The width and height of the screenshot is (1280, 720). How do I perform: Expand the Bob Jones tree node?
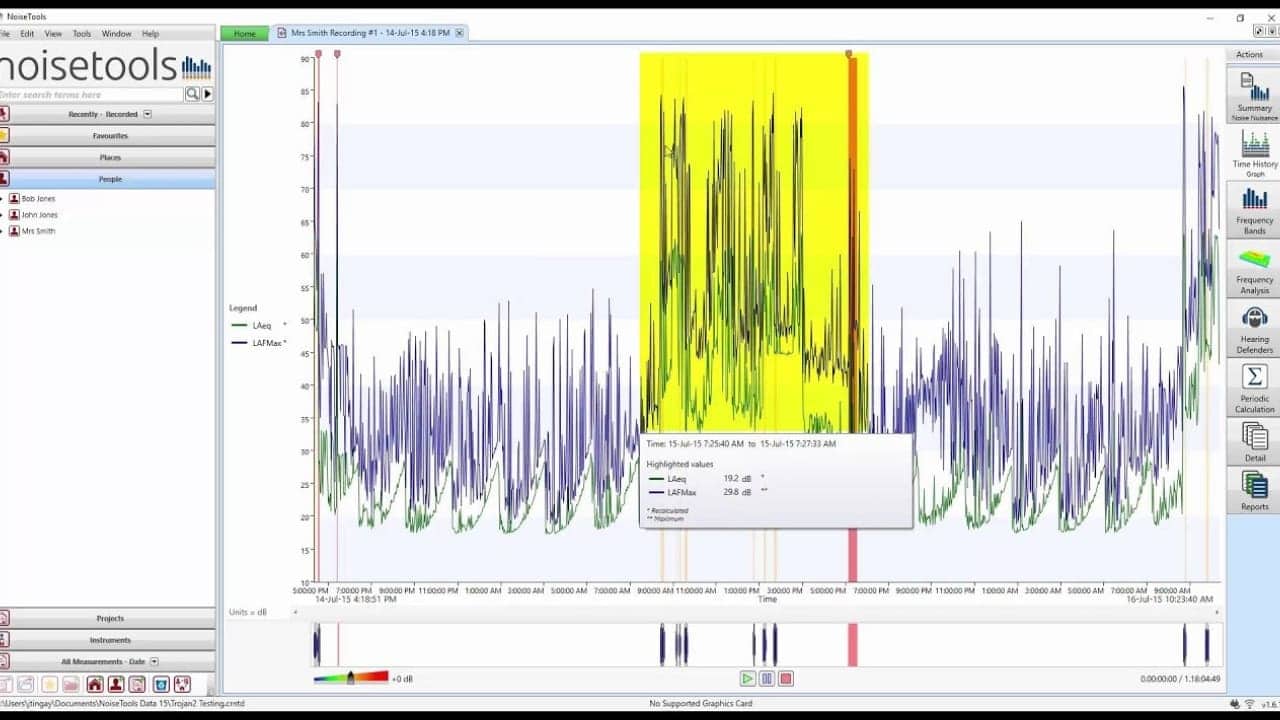pyautogui.click(x=2, y=199)
